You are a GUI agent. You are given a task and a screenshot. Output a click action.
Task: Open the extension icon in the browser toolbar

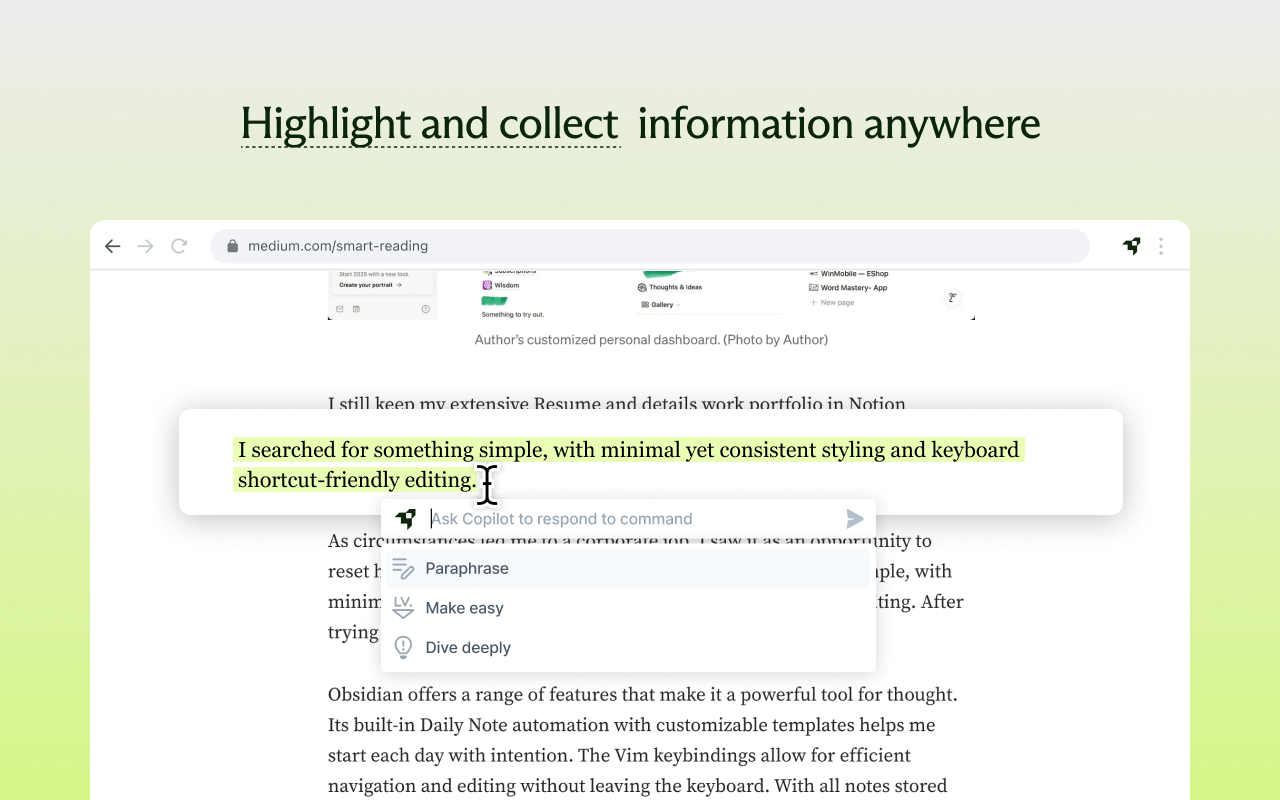[x=1132, y=246]
